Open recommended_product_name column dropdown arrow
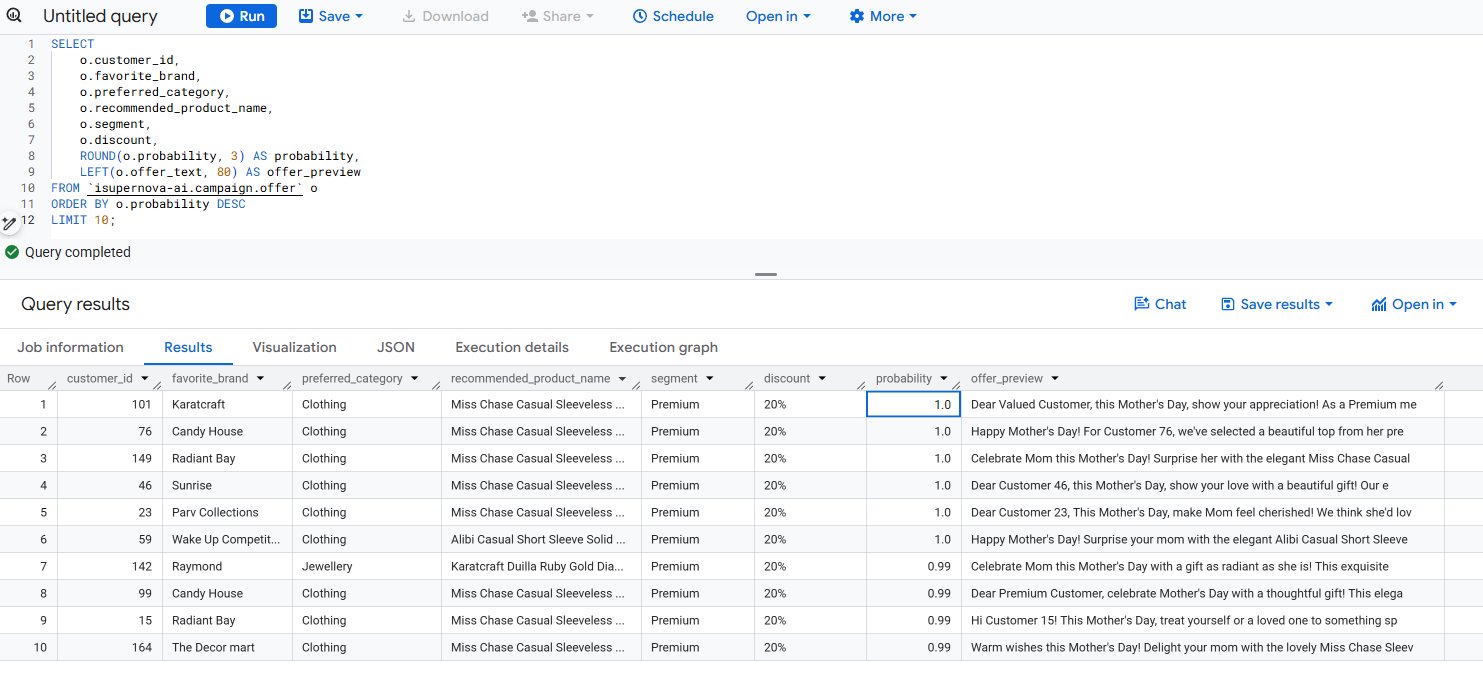The image size is (1483, 676). coord(622,379)
